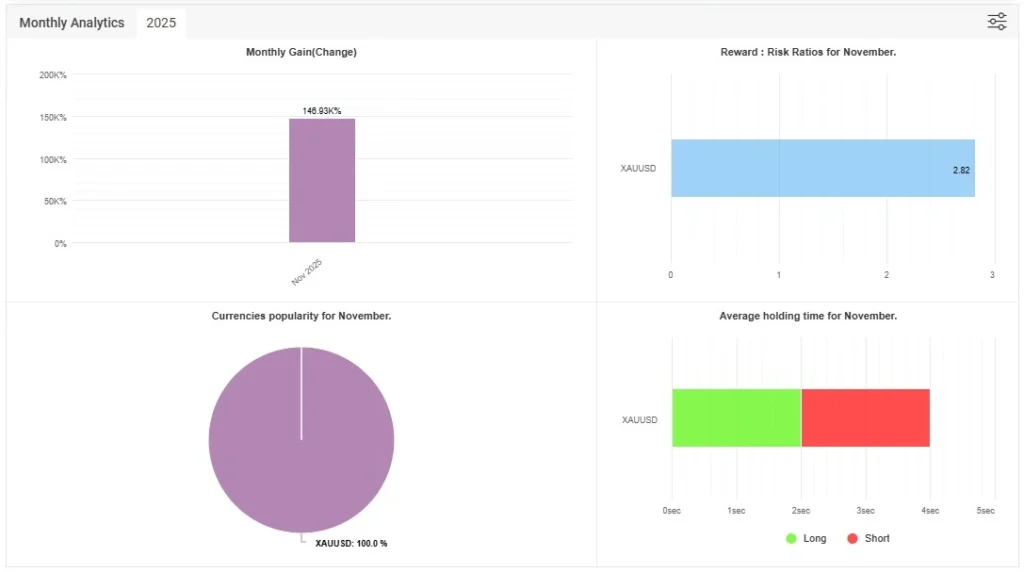Click the 146.93K% data label
This screenshot has width=1024, height=572.
pos(322,111)
